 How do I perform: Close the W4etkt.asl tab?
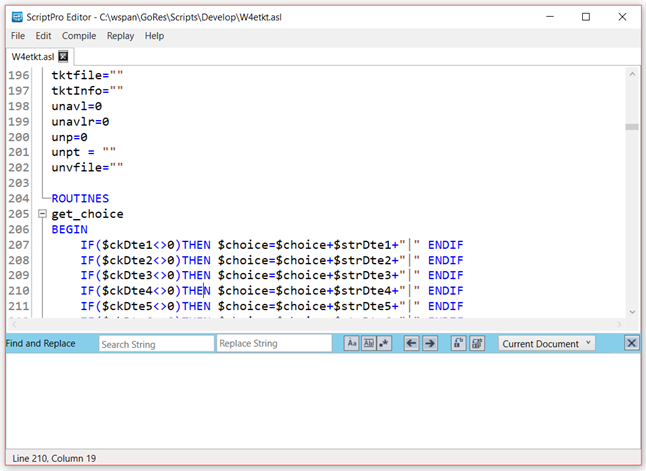click(x=63, y=57)
